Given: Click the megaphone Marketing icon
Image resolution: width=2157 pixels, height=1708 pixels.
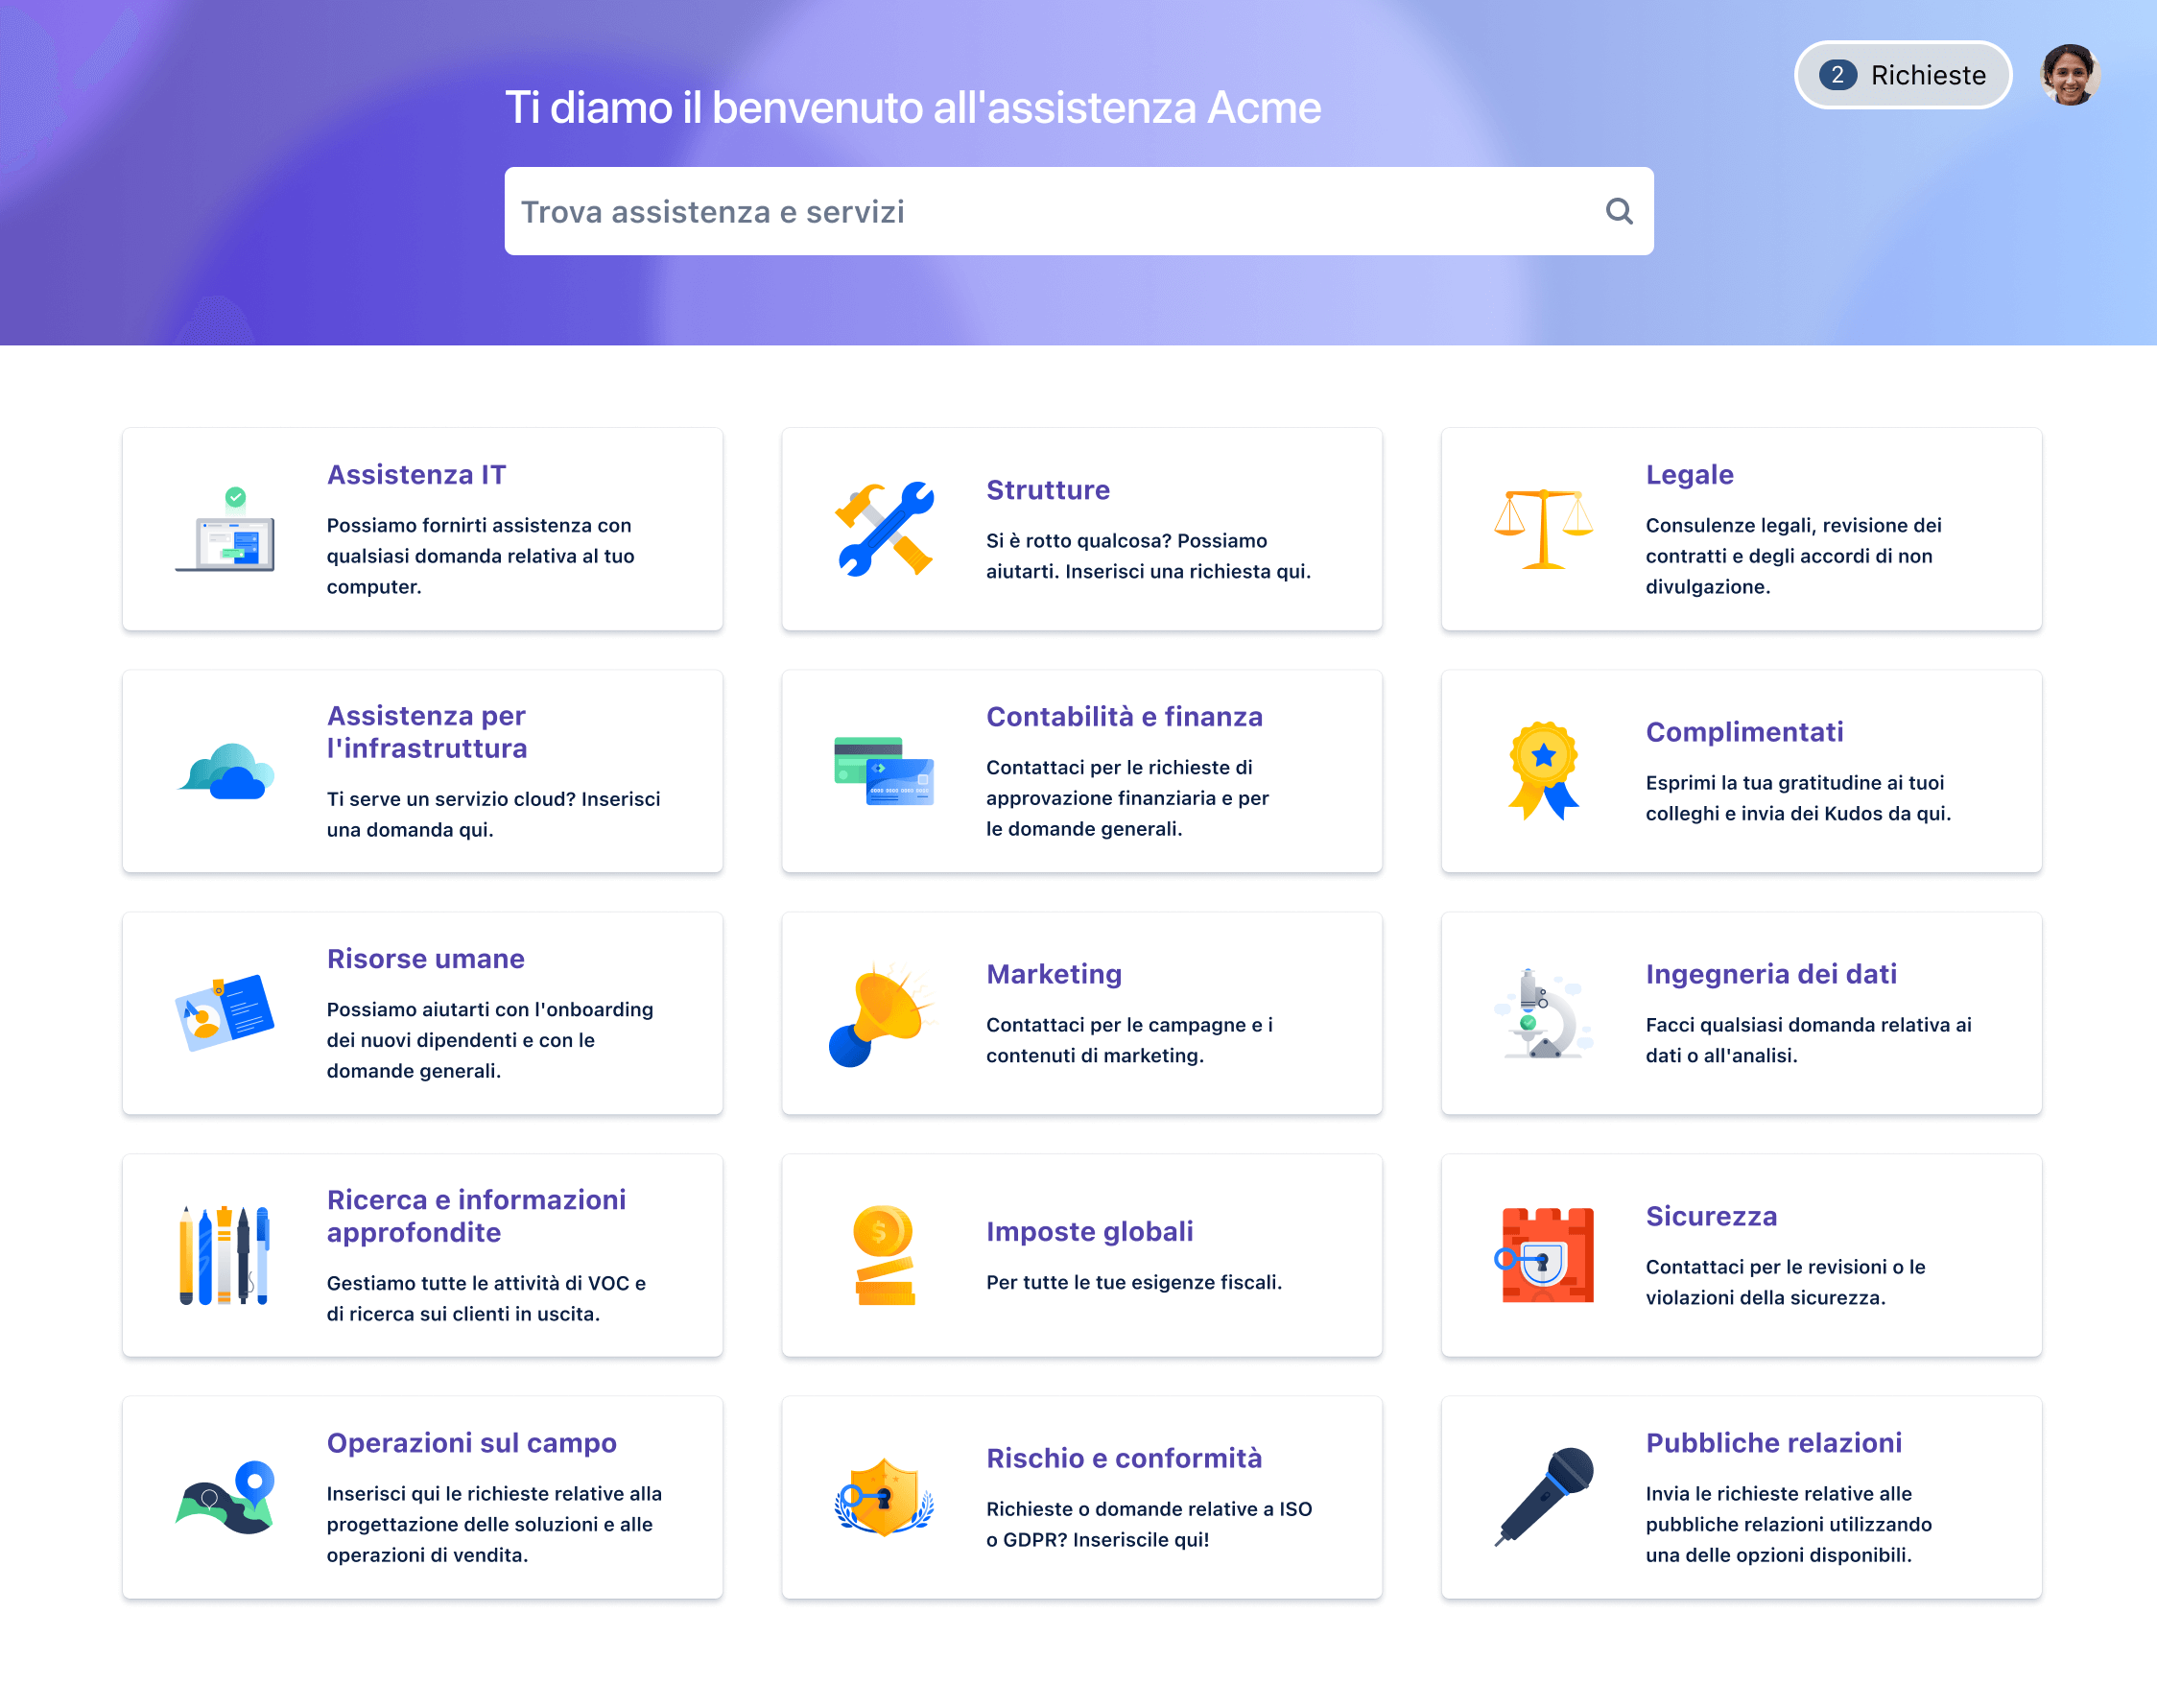Looking at the screenshot, I should coord(881,1014).
